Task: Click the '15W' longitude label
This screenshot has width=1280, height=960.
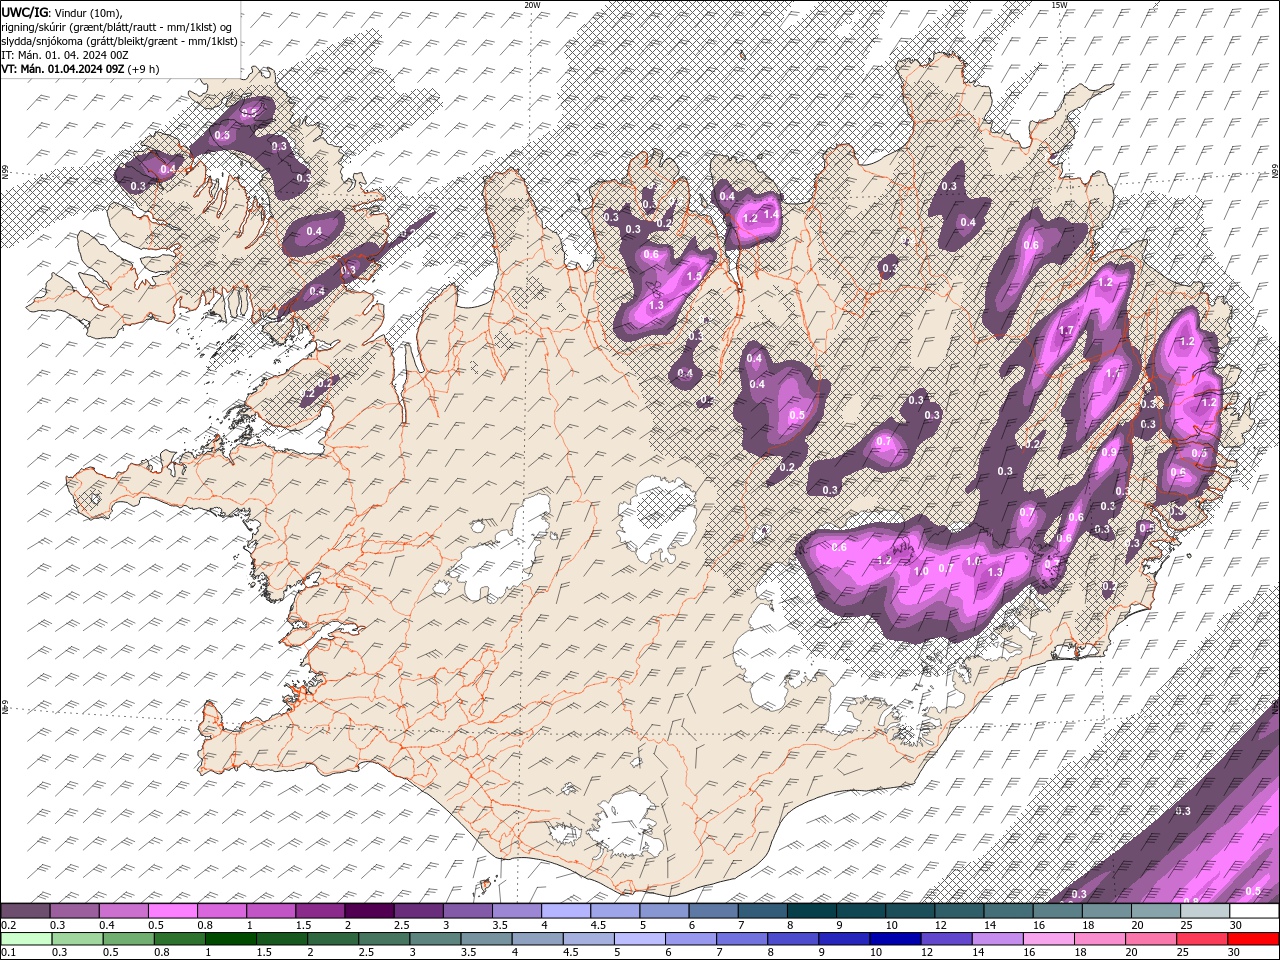Action: click(1059, 5)
